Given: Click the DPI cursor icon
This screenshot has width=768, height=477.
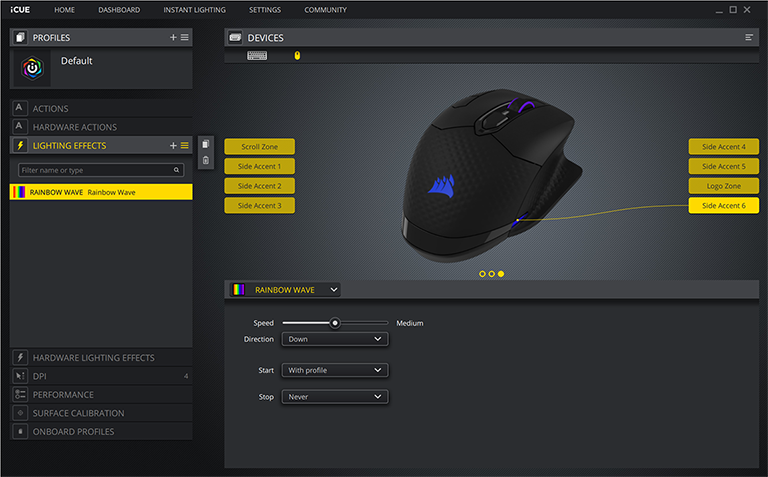Looking at the screenshot, I should tap(20, 376).
